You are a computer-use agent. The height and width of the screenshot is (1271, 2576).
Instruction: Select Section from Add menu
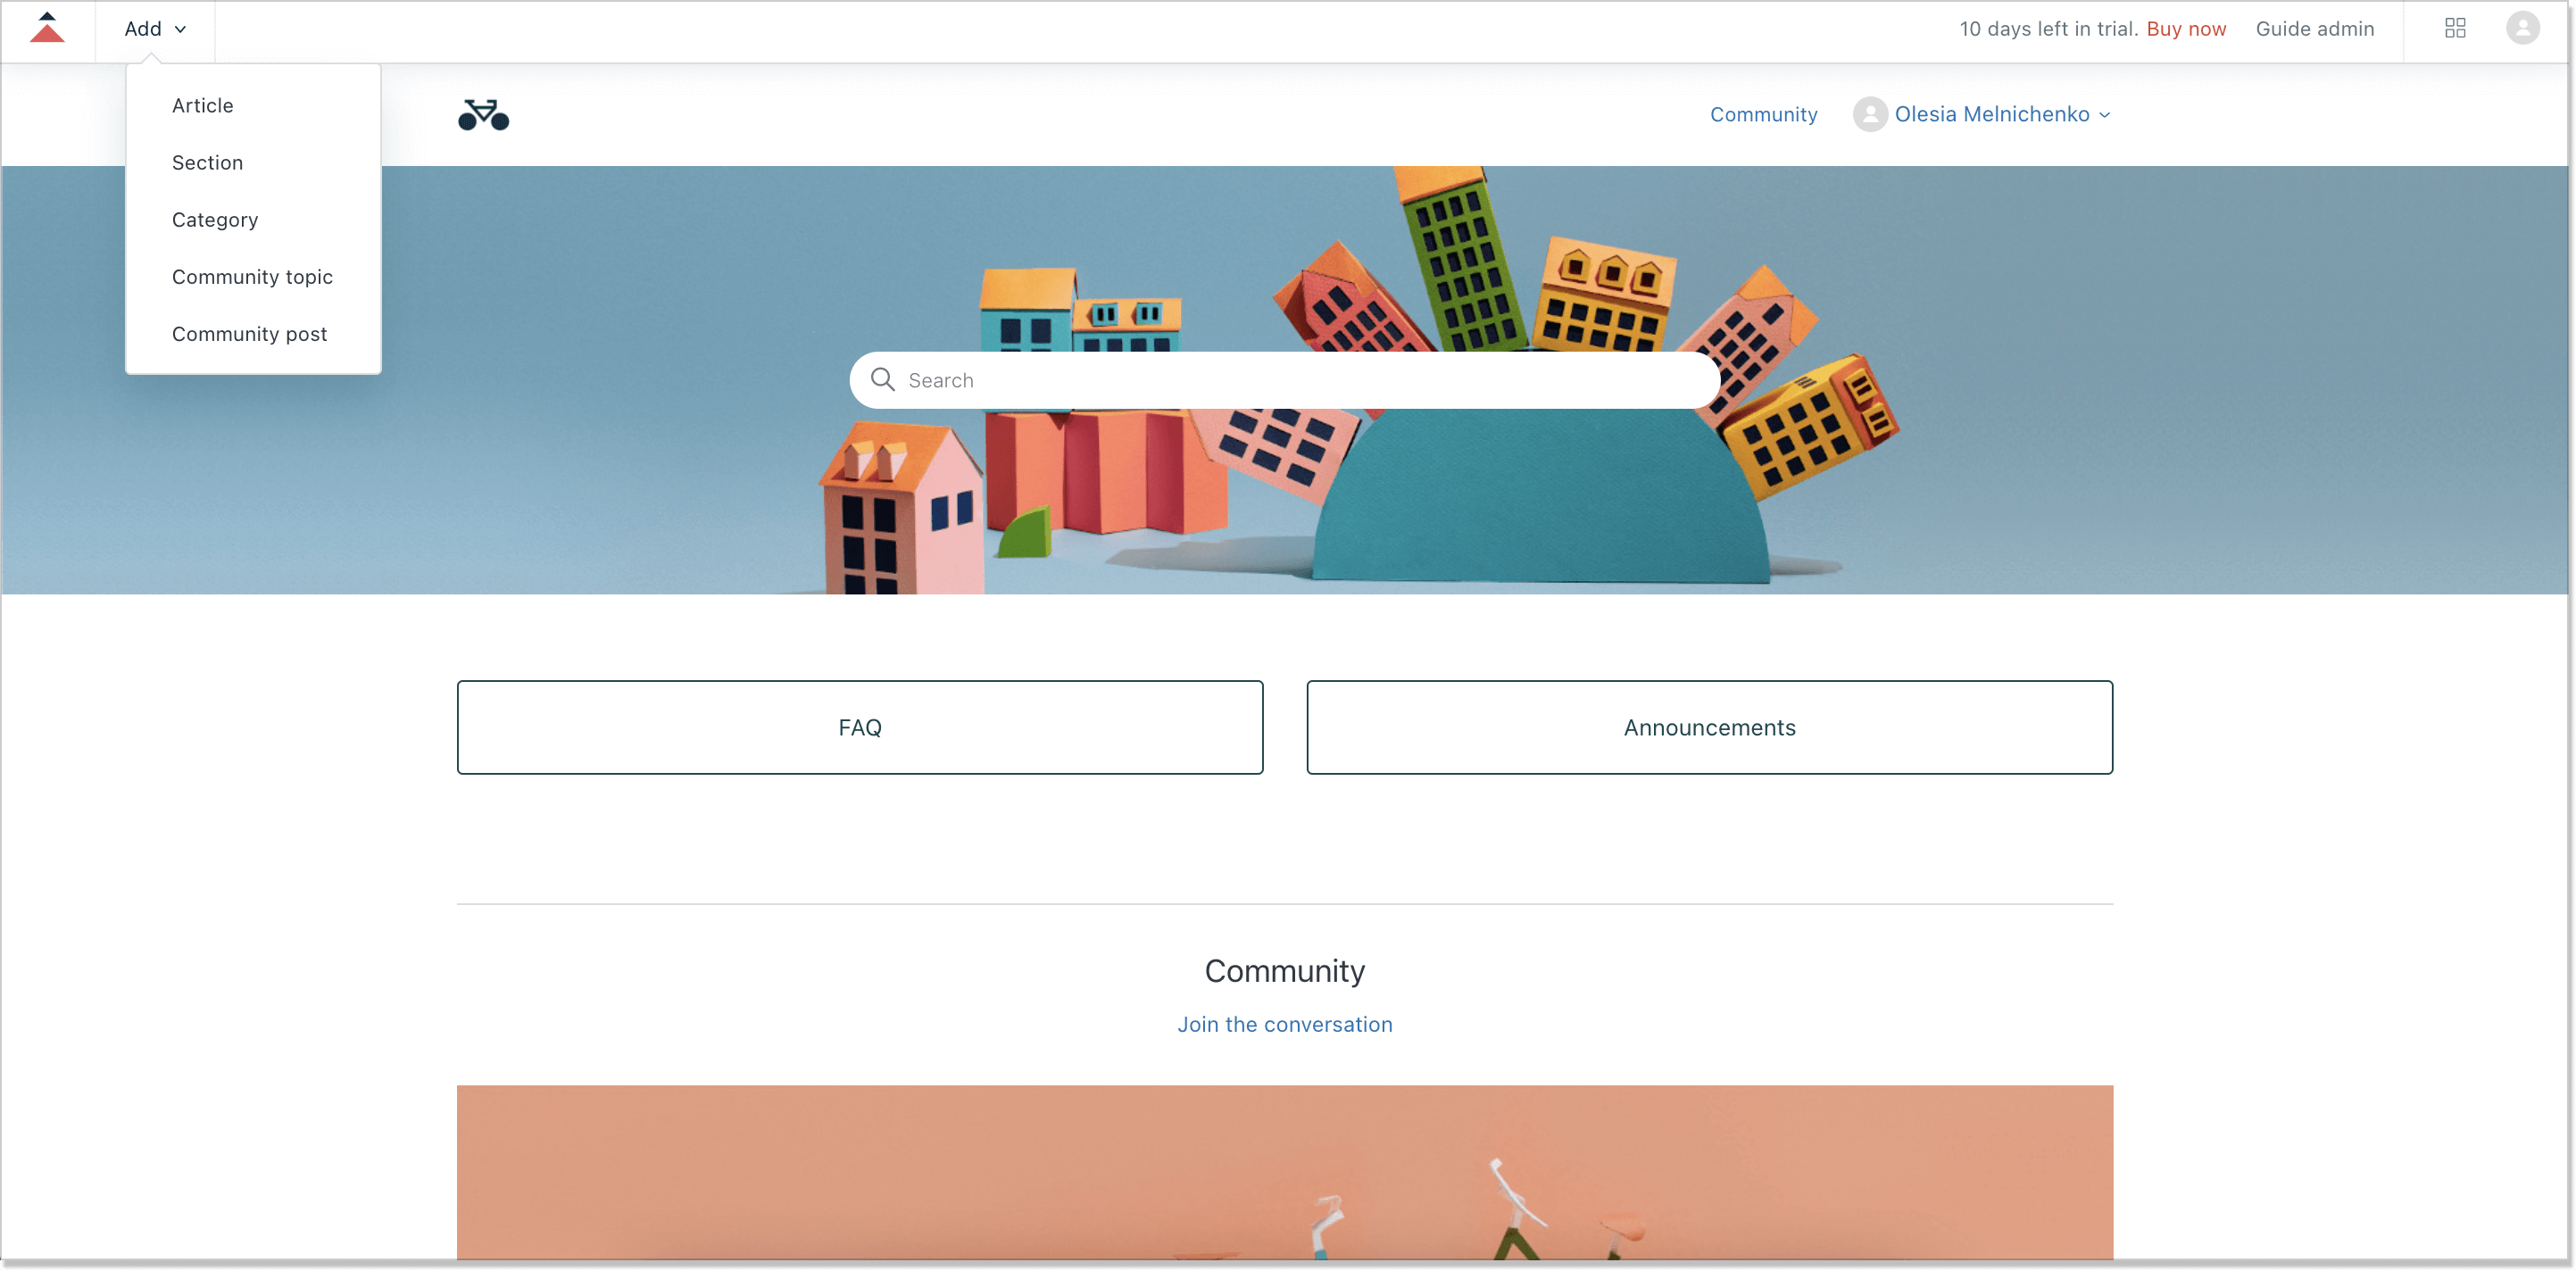[x=207, y=162]
